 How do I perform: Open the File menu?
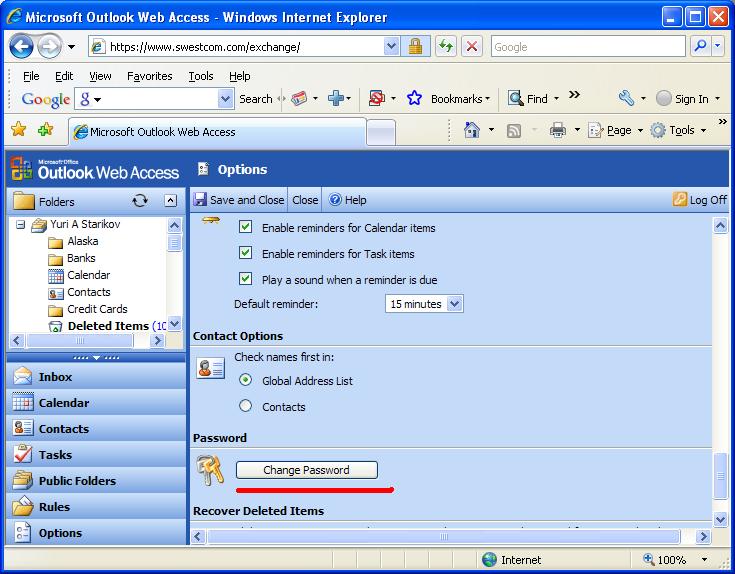(31, 76)
